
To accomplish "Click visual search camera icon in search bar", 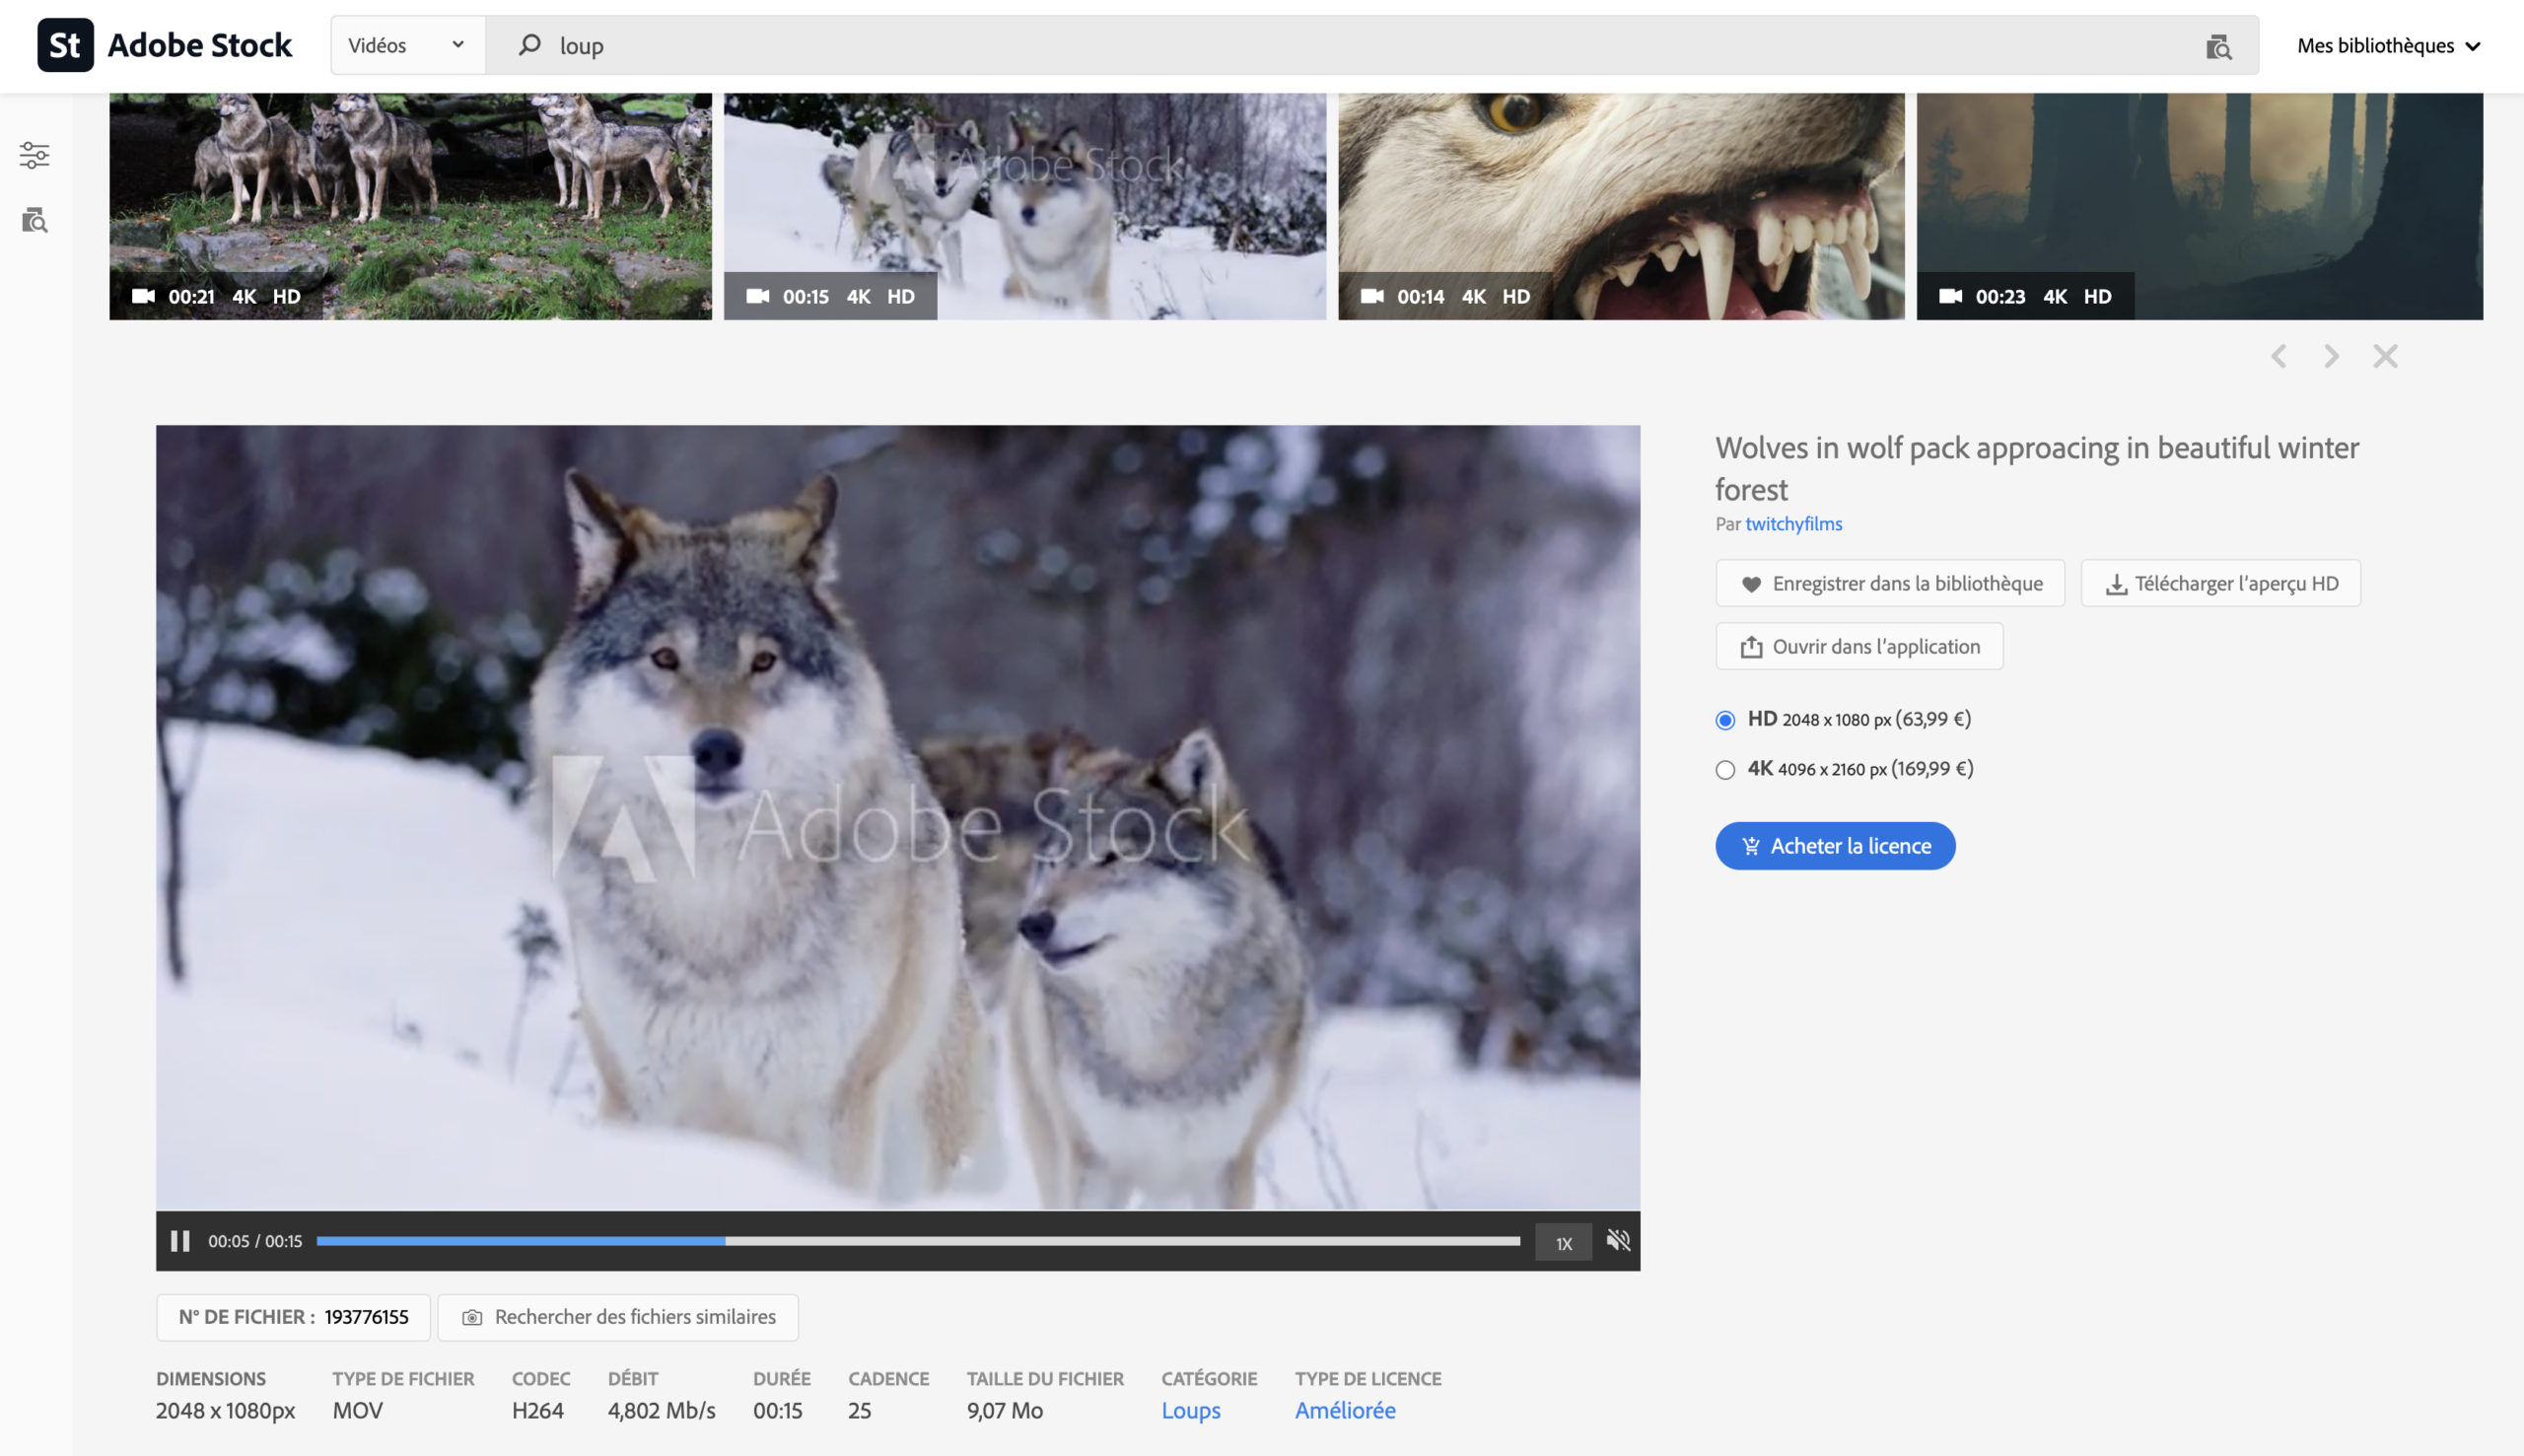I will click(2218, 46).
